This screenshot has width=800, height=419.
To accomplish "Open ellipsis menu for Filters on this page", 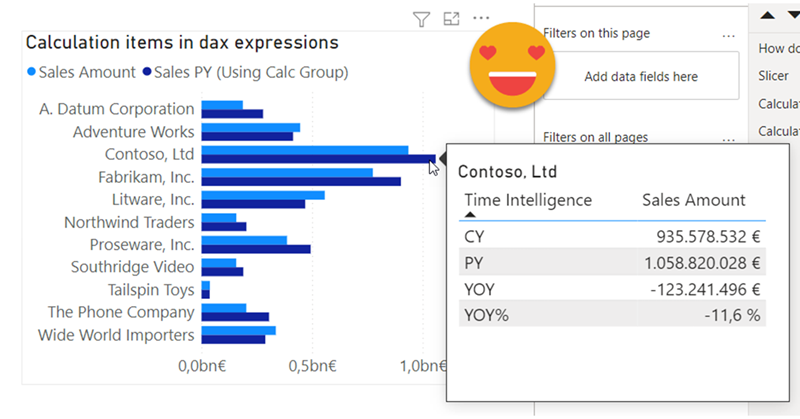I will coord(728,34).
